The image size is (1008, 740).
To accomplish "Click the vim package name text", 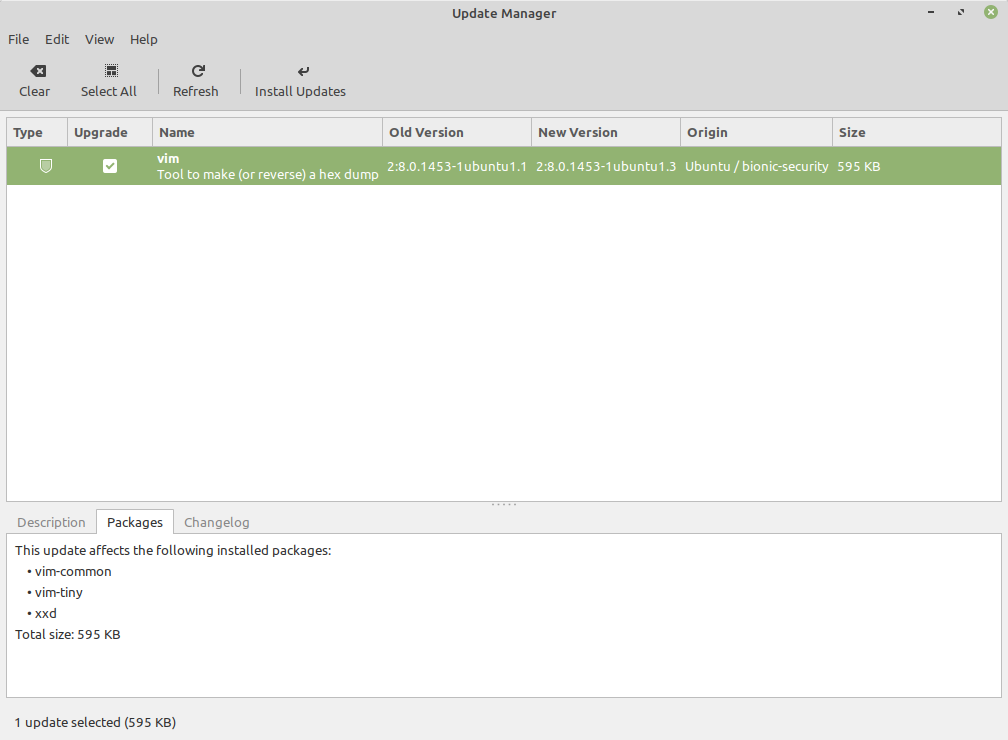I will tap(168, 158).
